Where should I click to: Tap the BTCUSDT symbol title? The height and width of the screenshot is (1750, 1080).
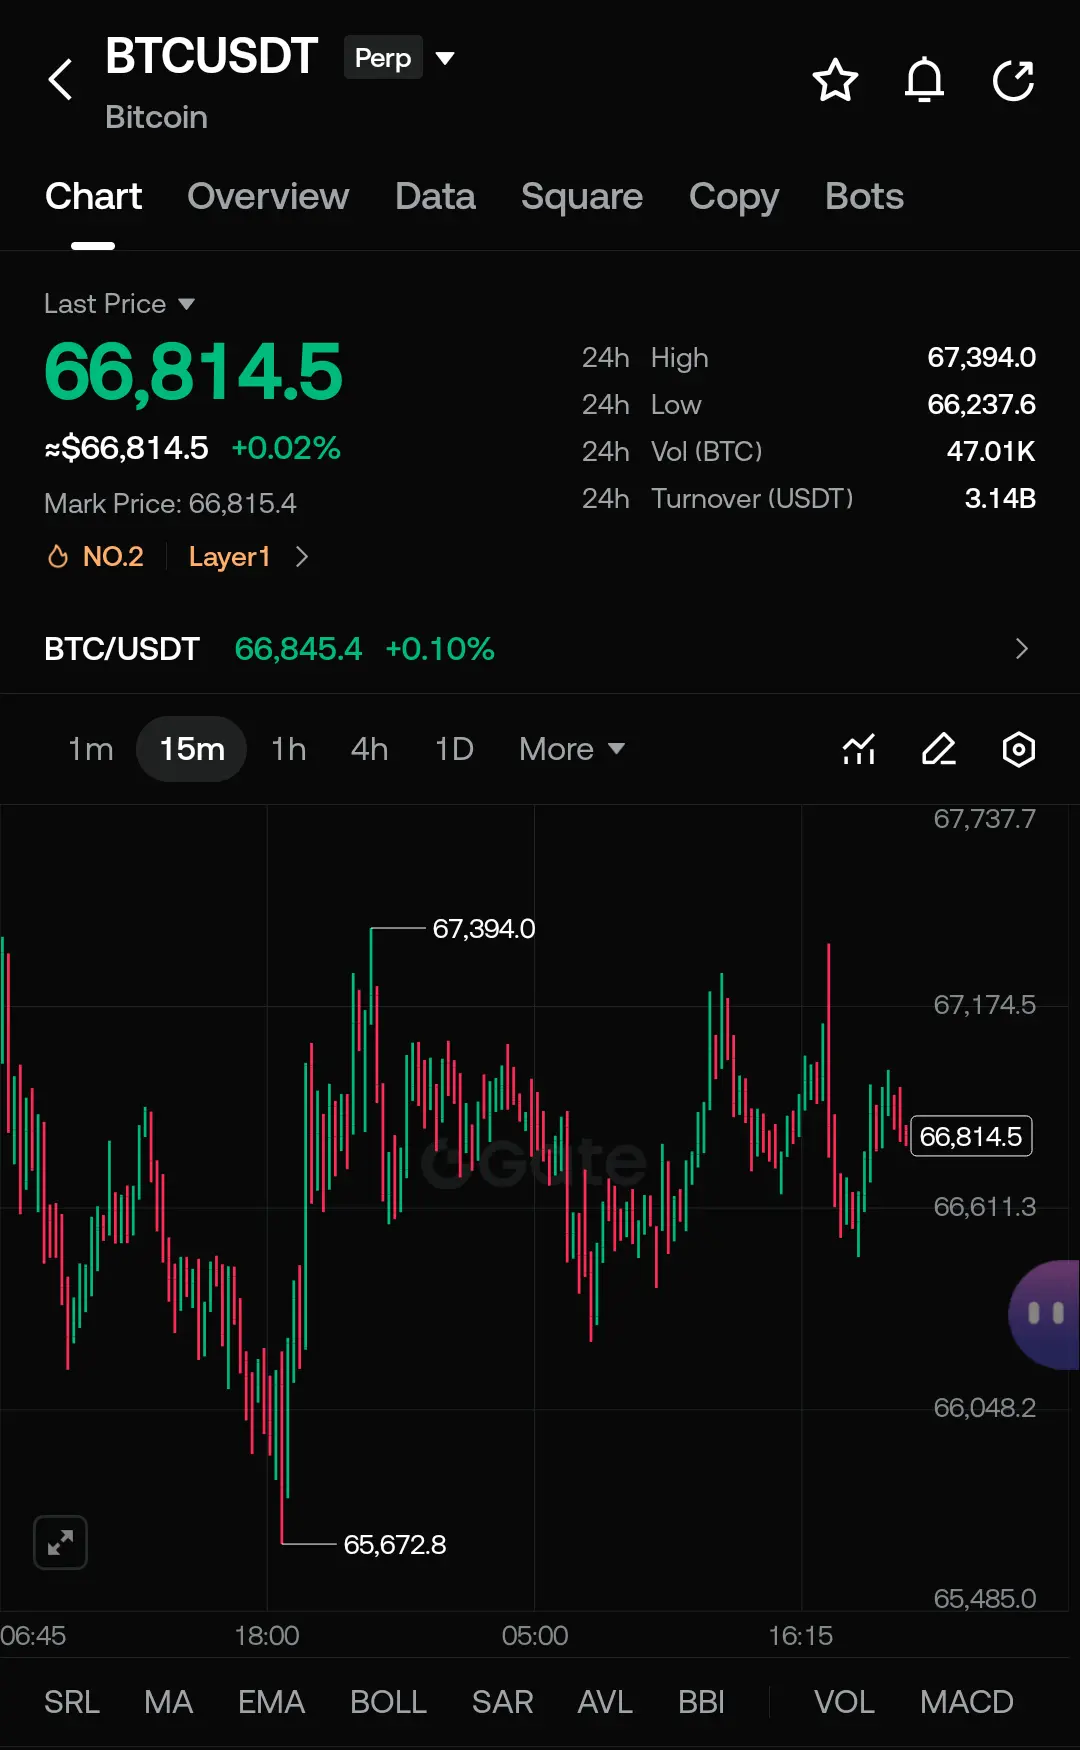211,56
